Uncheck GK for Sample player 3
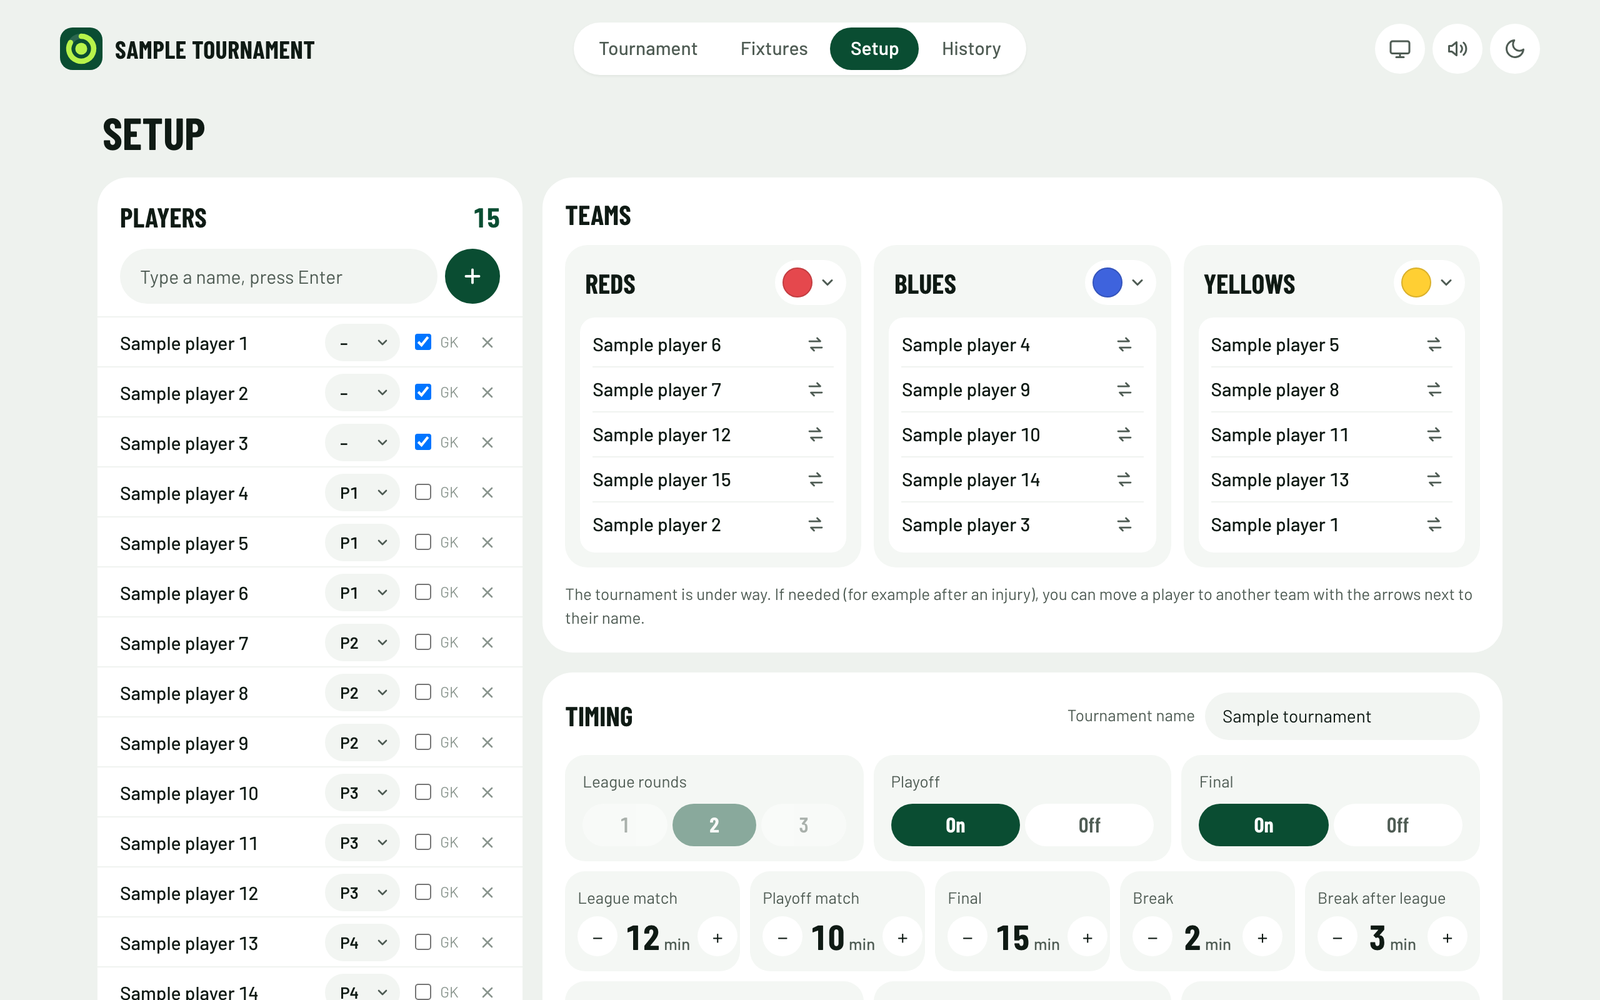The width and height of the screenshot is (1600, 1000). click(x=423, y=442)
